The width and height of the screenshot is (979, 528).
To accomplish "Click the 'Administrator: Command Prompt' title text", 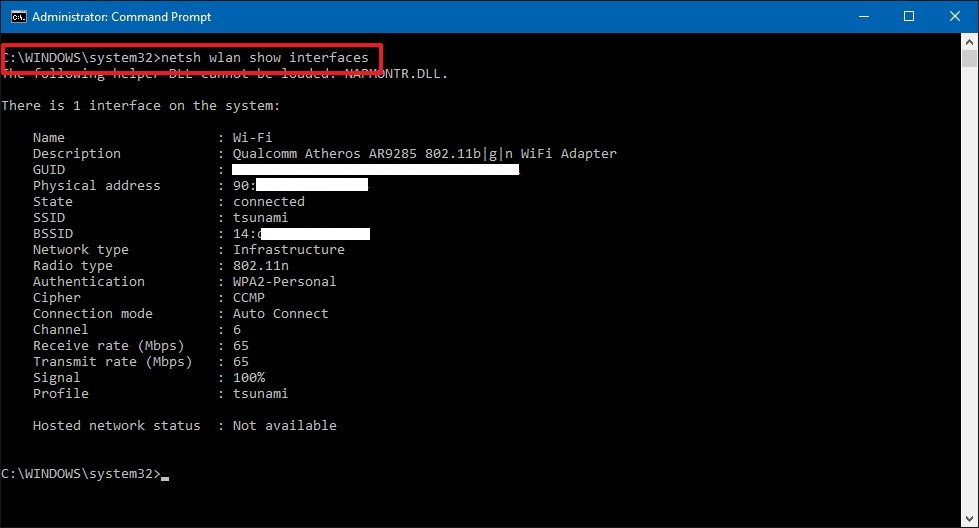I will coord(122,17).
